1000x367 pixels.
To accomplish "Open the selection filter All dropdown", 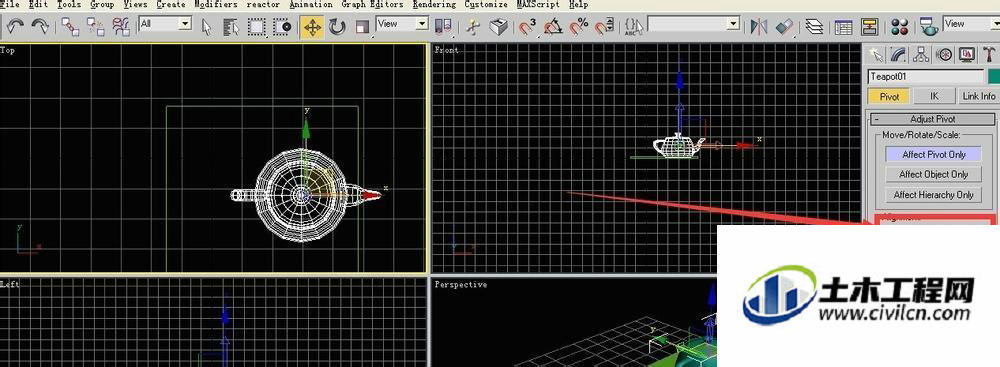I will pos(165,24).
